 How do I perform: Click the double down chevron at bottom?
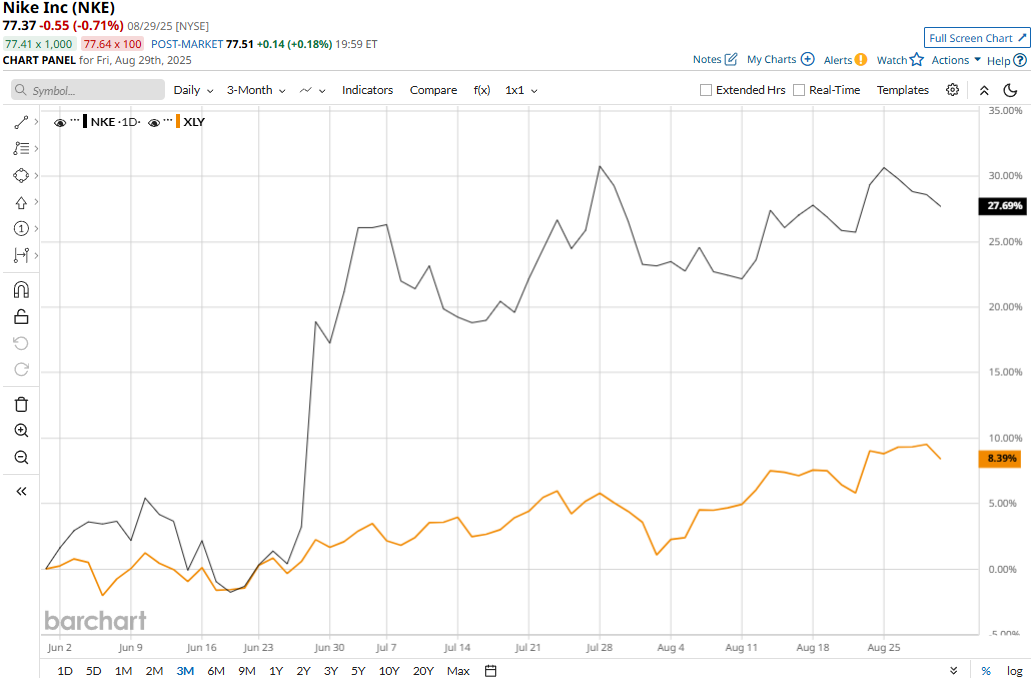pos(954,671)
